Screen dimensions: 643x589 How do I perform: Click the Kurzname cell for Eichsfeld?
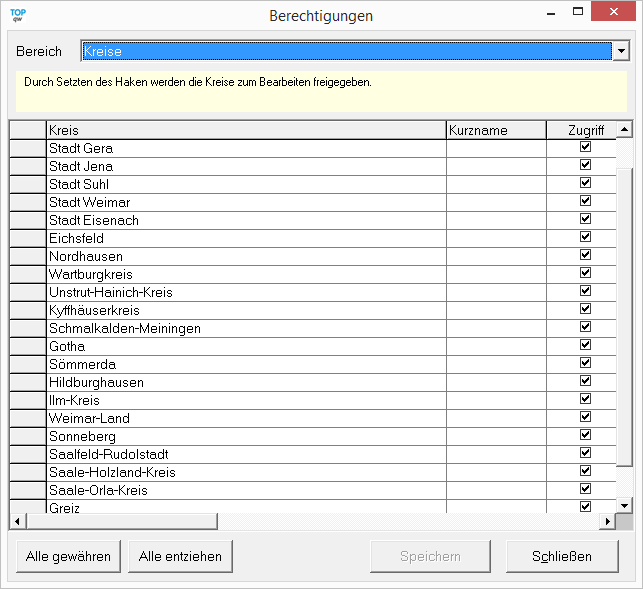coord(495,238)
